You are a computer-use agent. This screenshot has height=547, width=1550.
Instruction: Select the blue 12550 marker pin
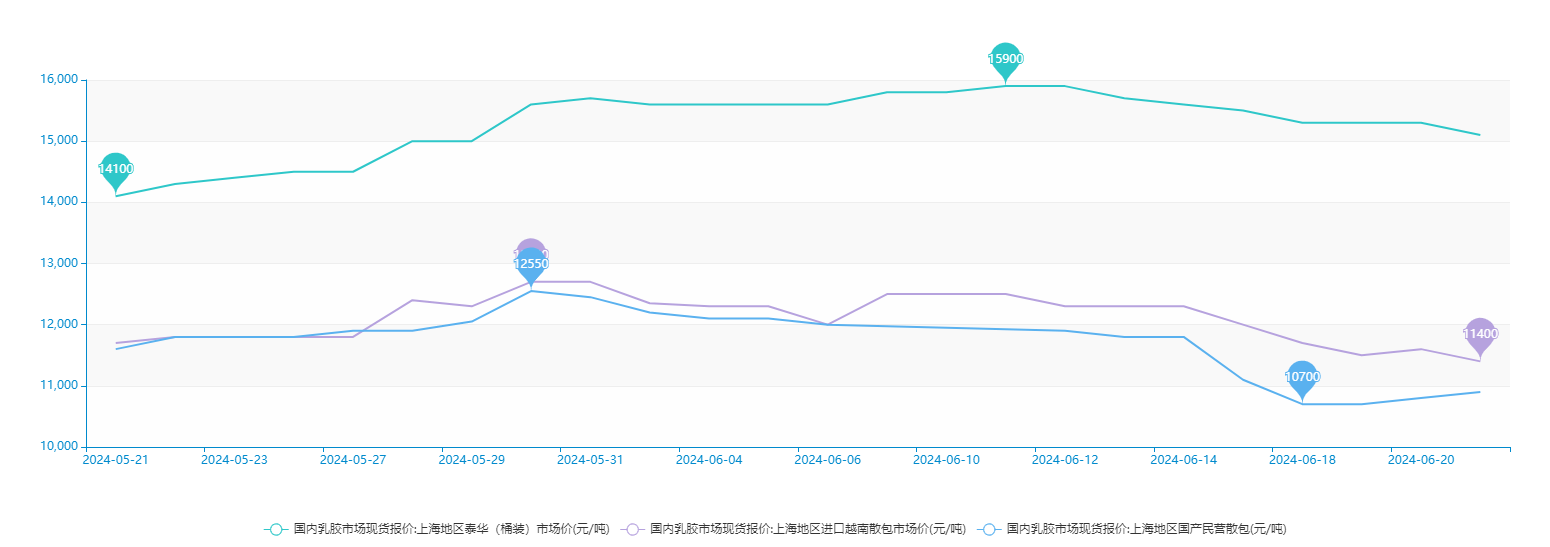pyautogui.click(x=531, y=265)
